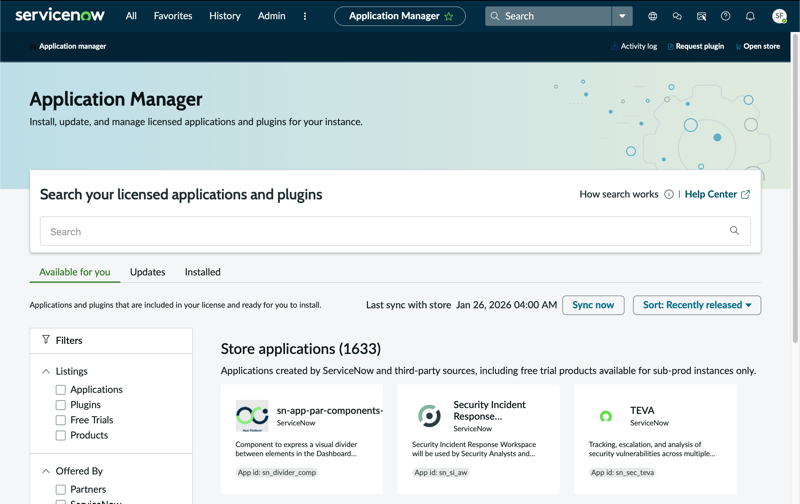Click the How search works info icon
This screenshot has width=800, height=504.
(x=669, y=194)
